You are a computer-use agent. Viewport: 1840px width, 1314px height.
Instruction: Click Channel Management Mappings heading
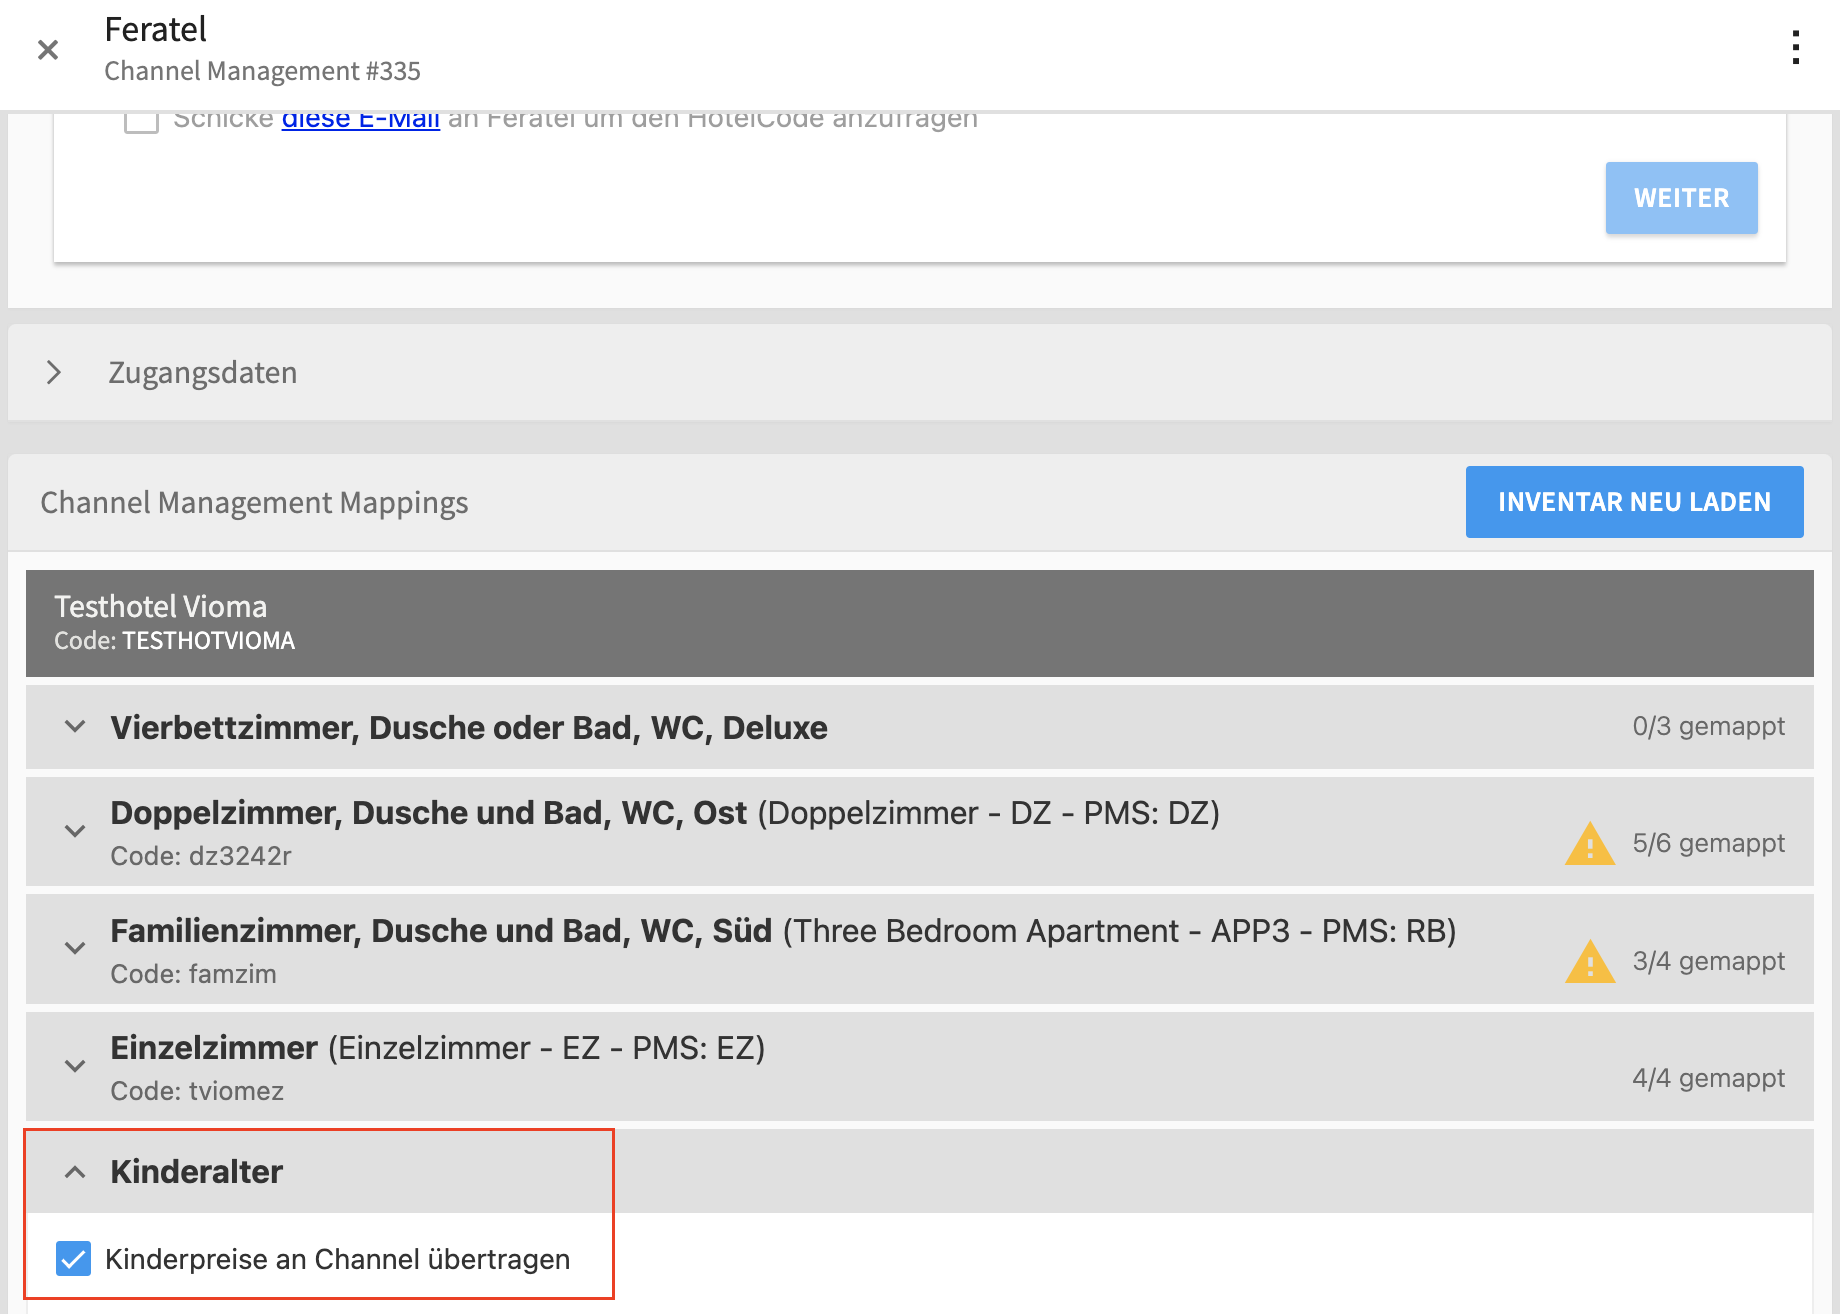tap(254, 502)
